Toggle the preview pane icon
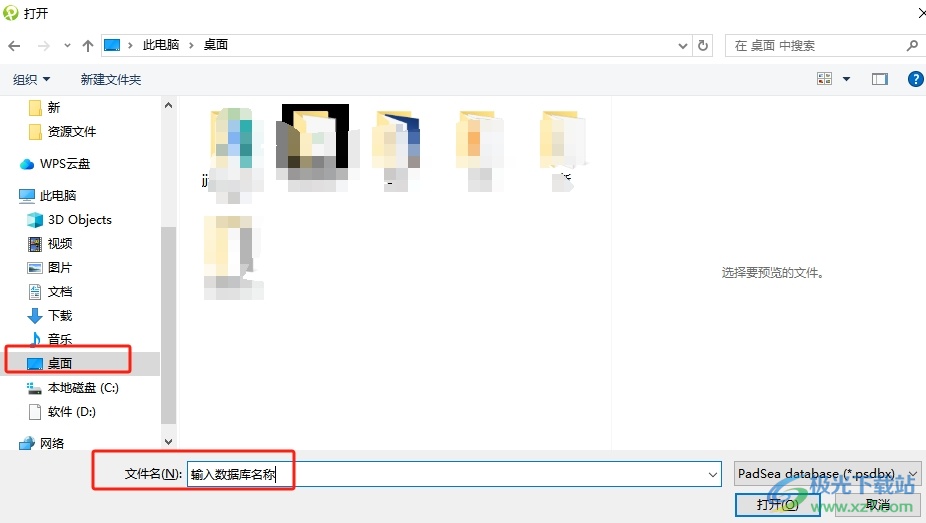This screenshot has width=926, height=523. tap(879, 79)
